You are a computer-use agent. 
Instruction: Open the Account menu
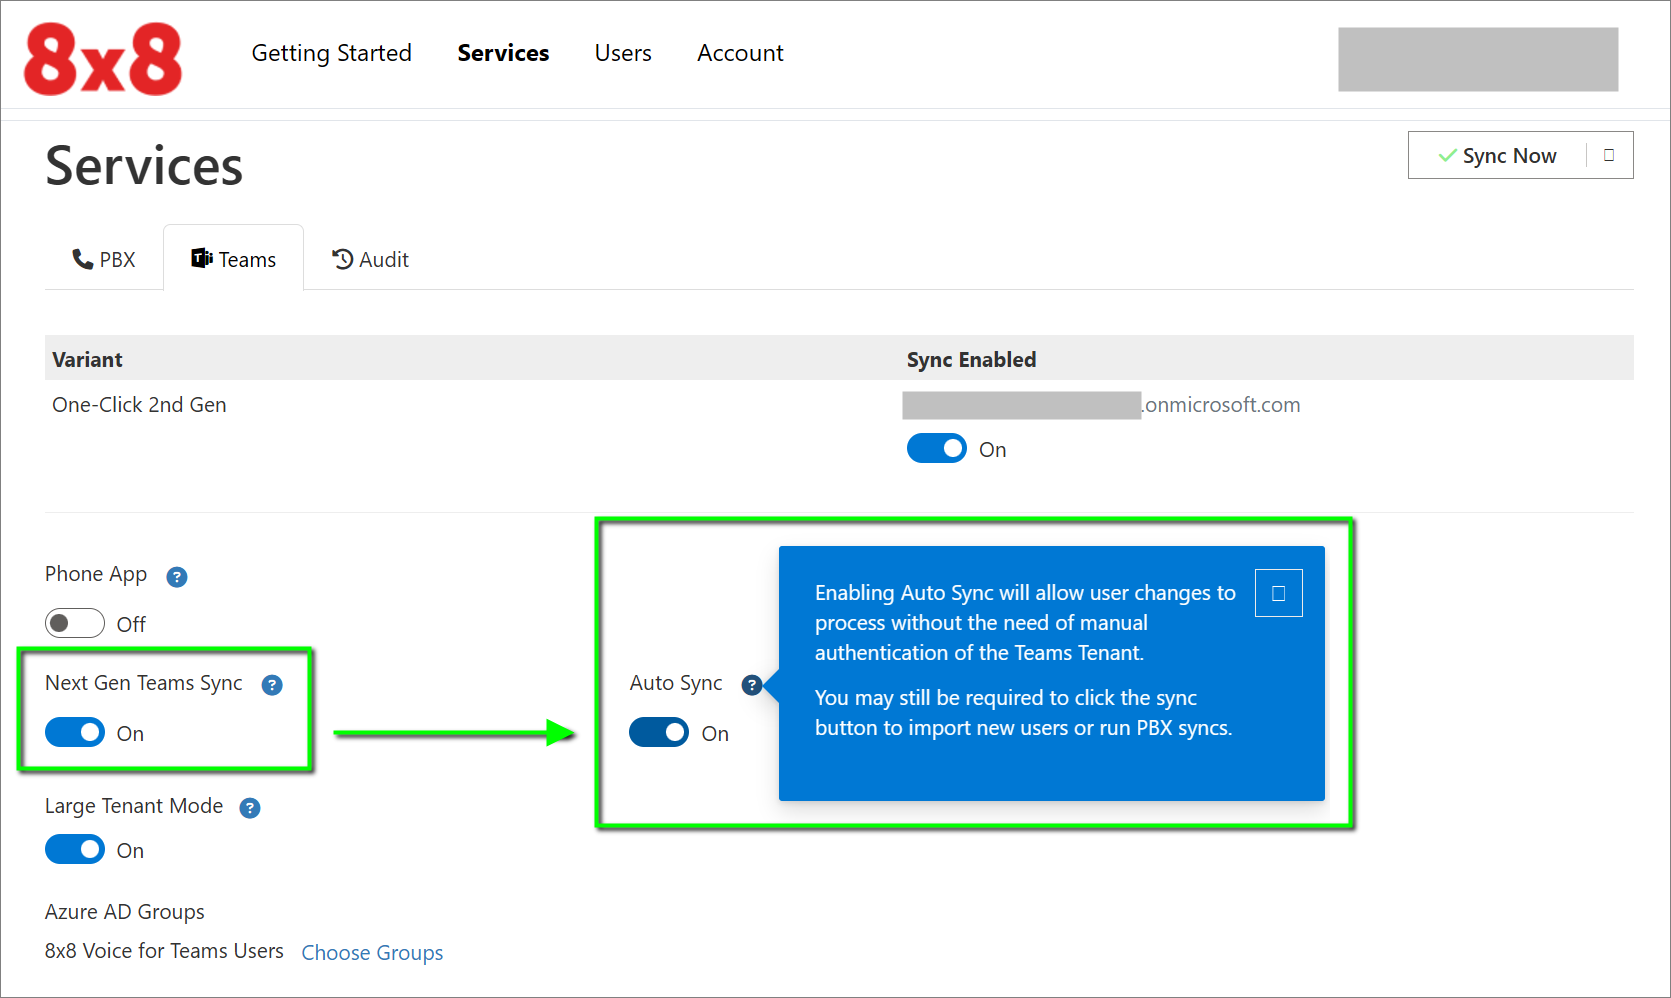click(x=740, y=53)
